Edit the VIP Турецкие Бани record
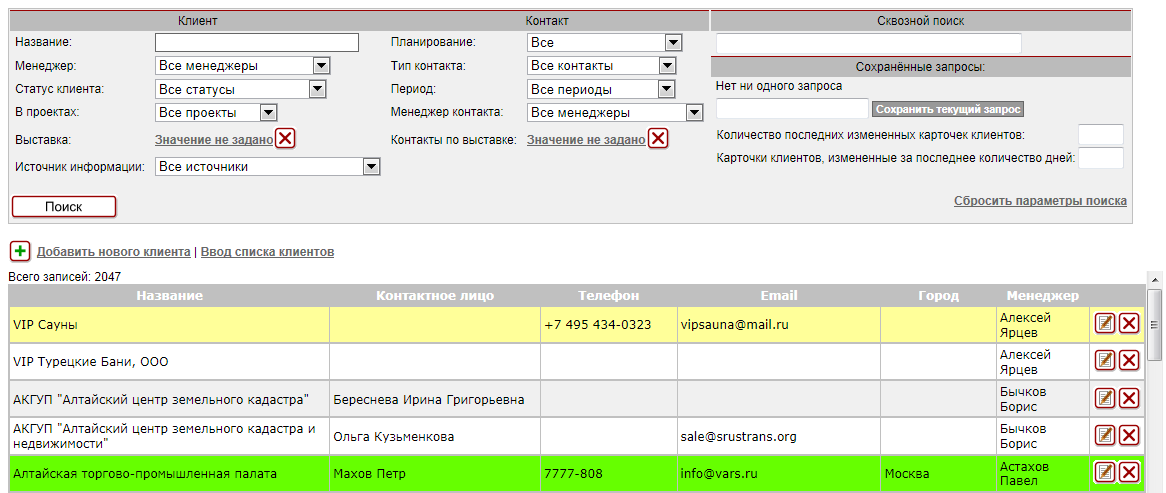 pos(1105,361)
